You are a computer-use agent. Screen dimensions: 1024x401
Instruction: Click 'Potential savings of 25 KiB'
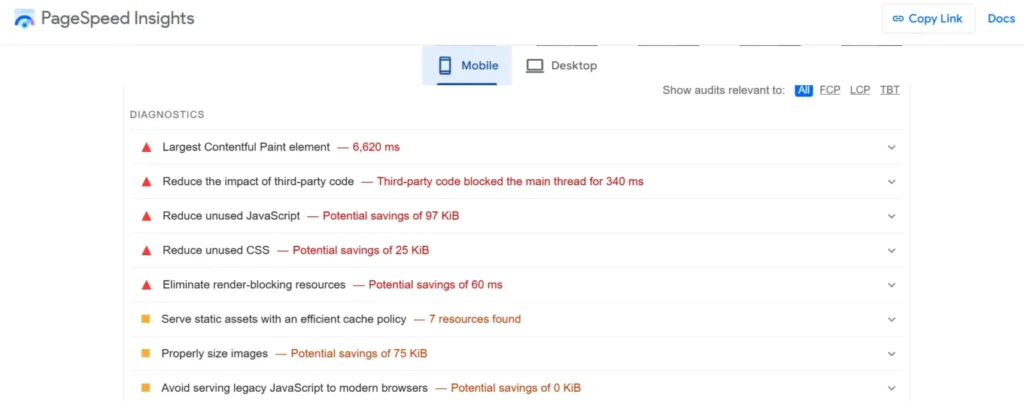click(360, 250)
